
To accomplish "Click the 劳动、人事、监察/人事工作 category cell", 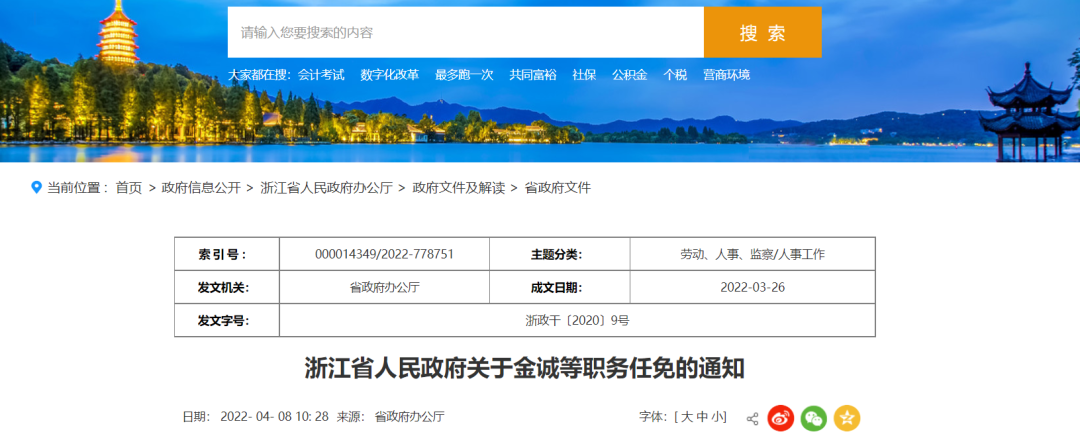I will (752, 254).
